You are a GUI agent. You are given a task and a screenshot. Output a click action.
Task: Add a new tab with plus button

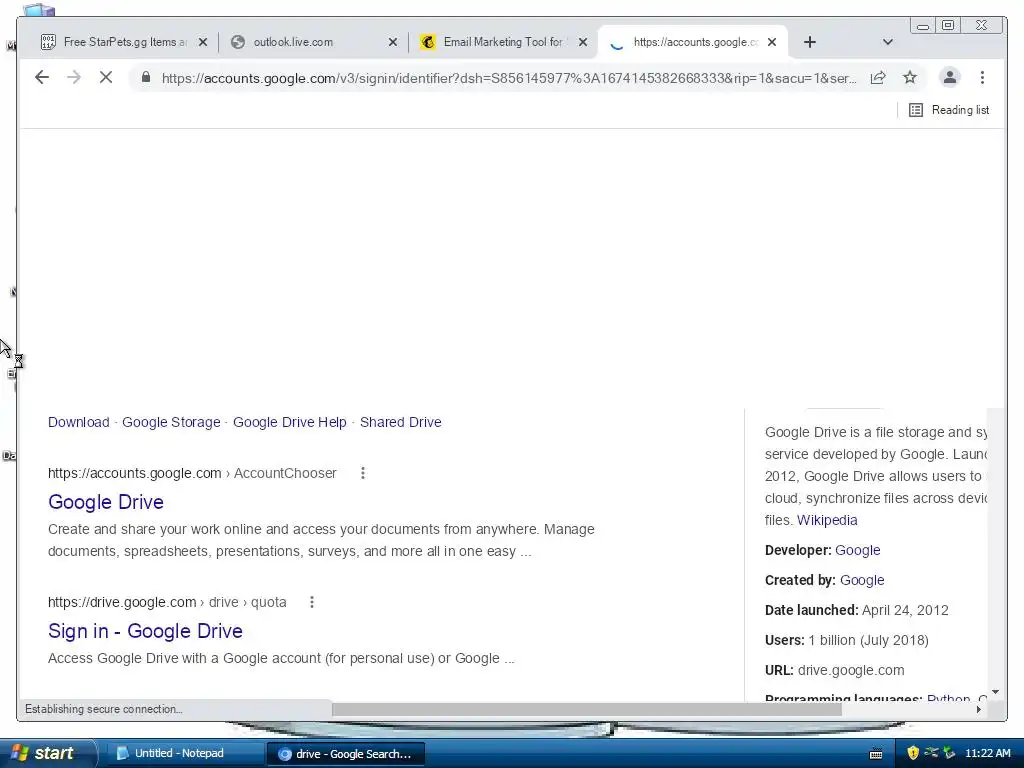tap(810, 42)
